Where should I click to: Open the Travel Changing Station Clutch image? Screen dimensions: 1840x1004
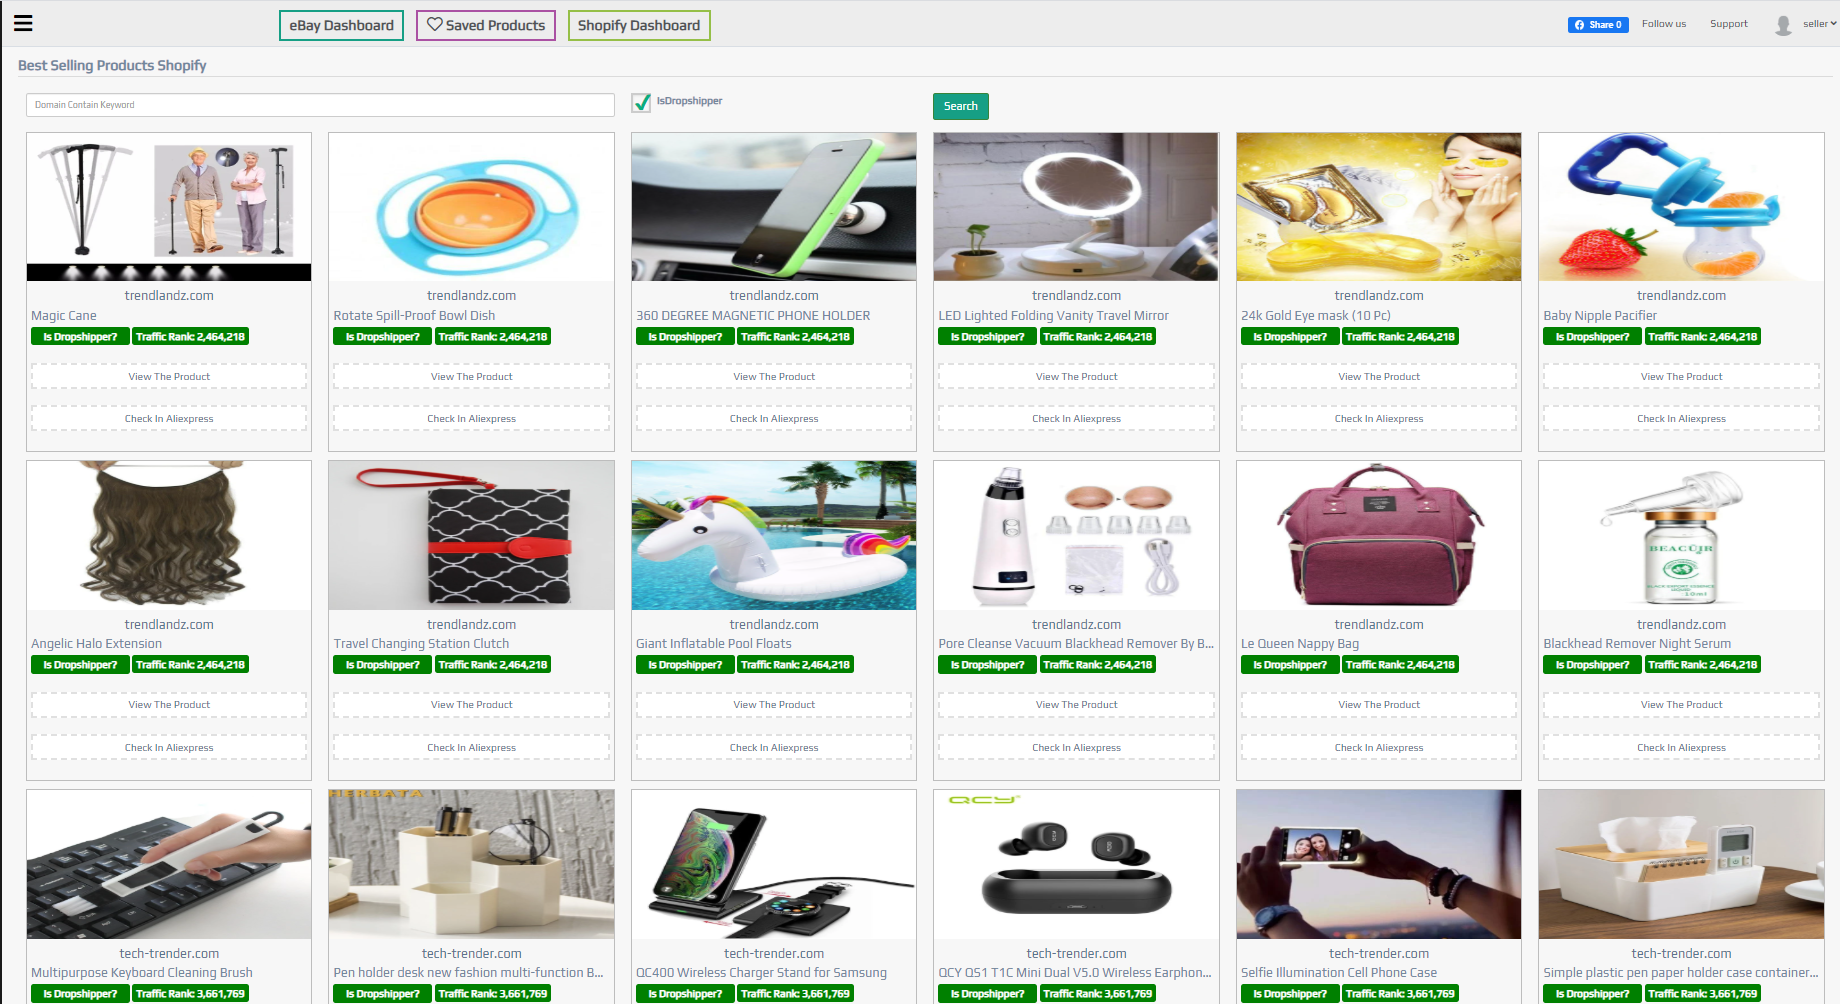pyautogui.click(x=472, y=535)
